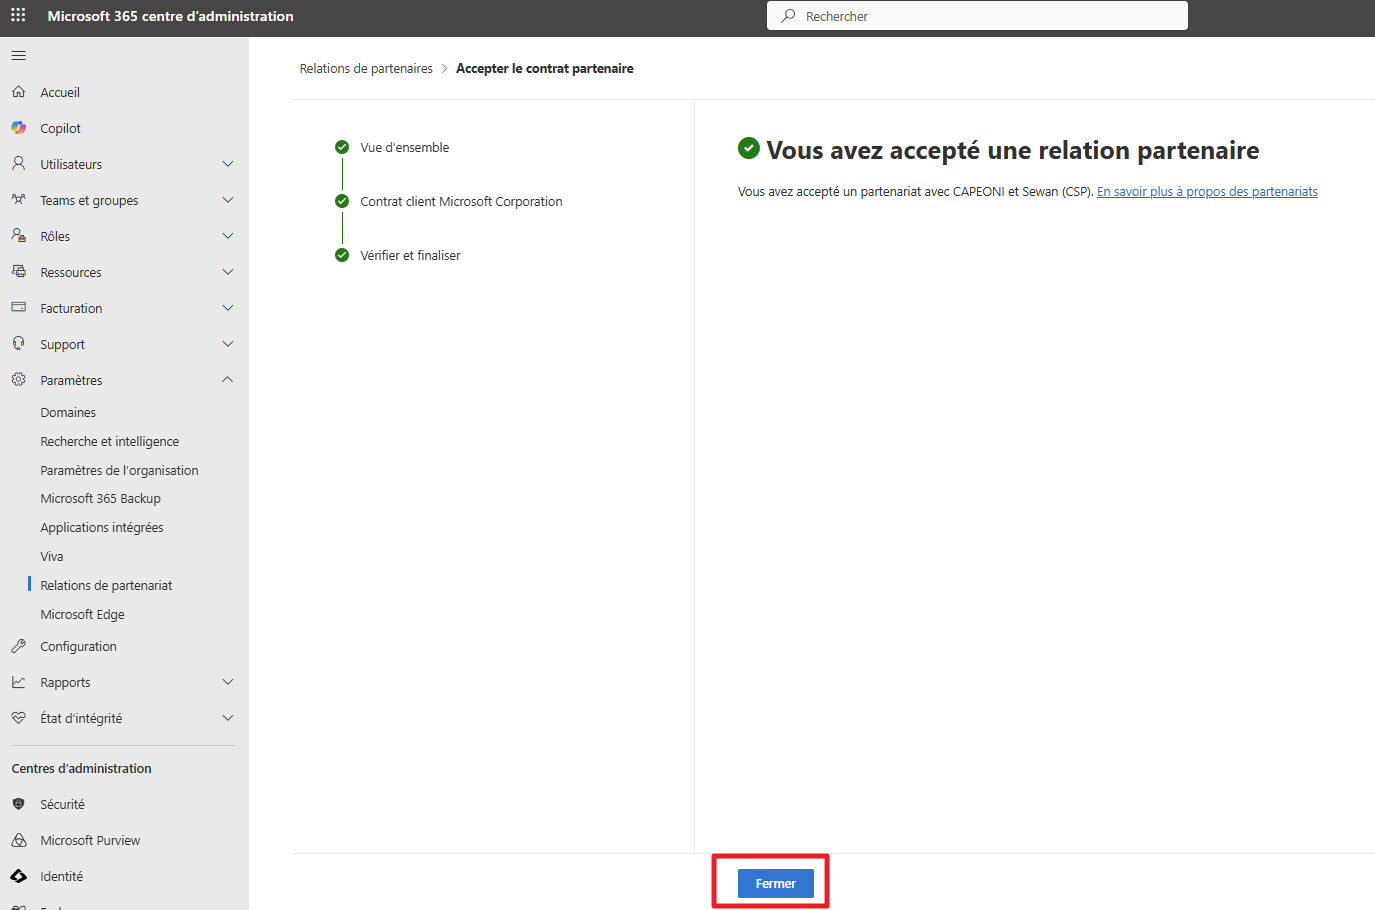This screenshot has height=910, width=1375.
Task: Click the Contrat client step checkmark
Action: [342, 201]
